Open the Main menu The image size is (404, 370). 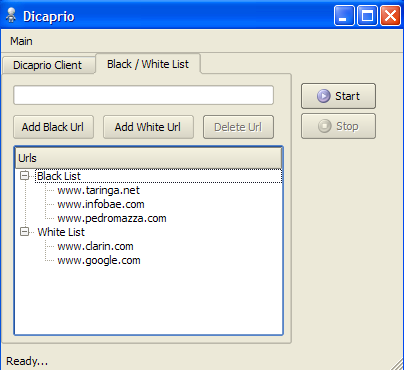[x=21, y=41]
